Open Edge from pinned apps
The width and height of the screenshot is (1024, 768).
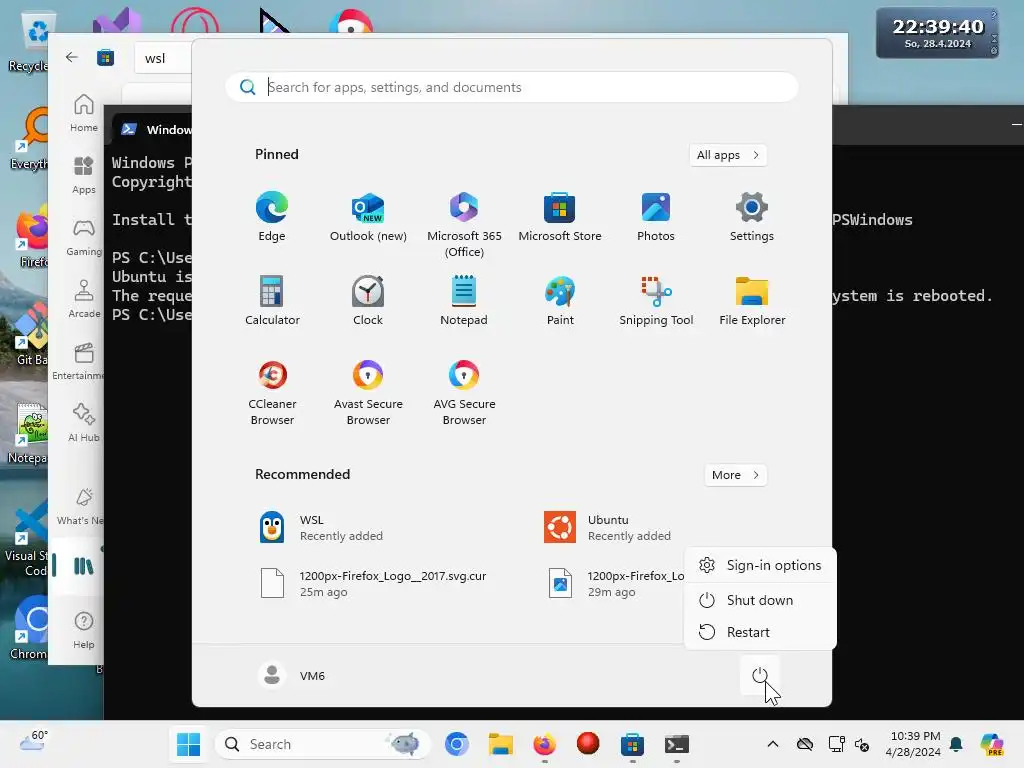pyautogui.click(x=272, y=217)
